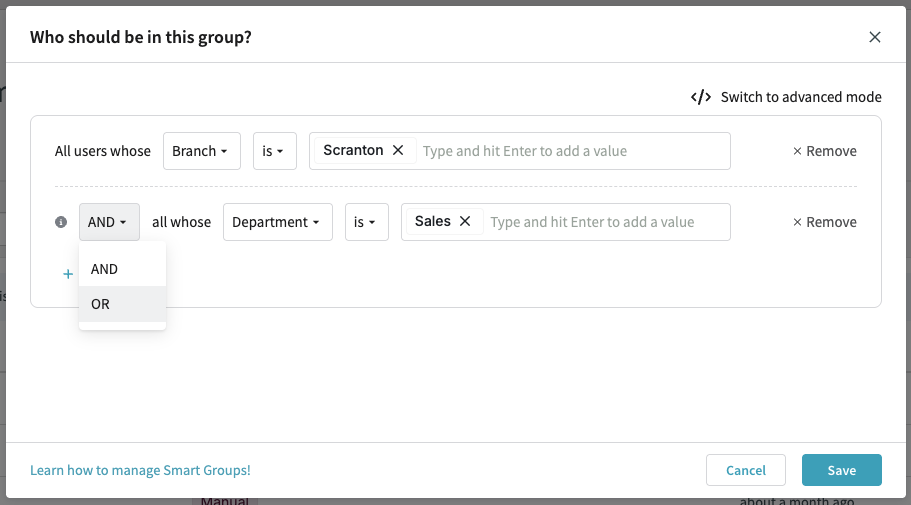Focus the value input beside Sales tag
The height and width of the screenshot is (505, 911).
605,222
